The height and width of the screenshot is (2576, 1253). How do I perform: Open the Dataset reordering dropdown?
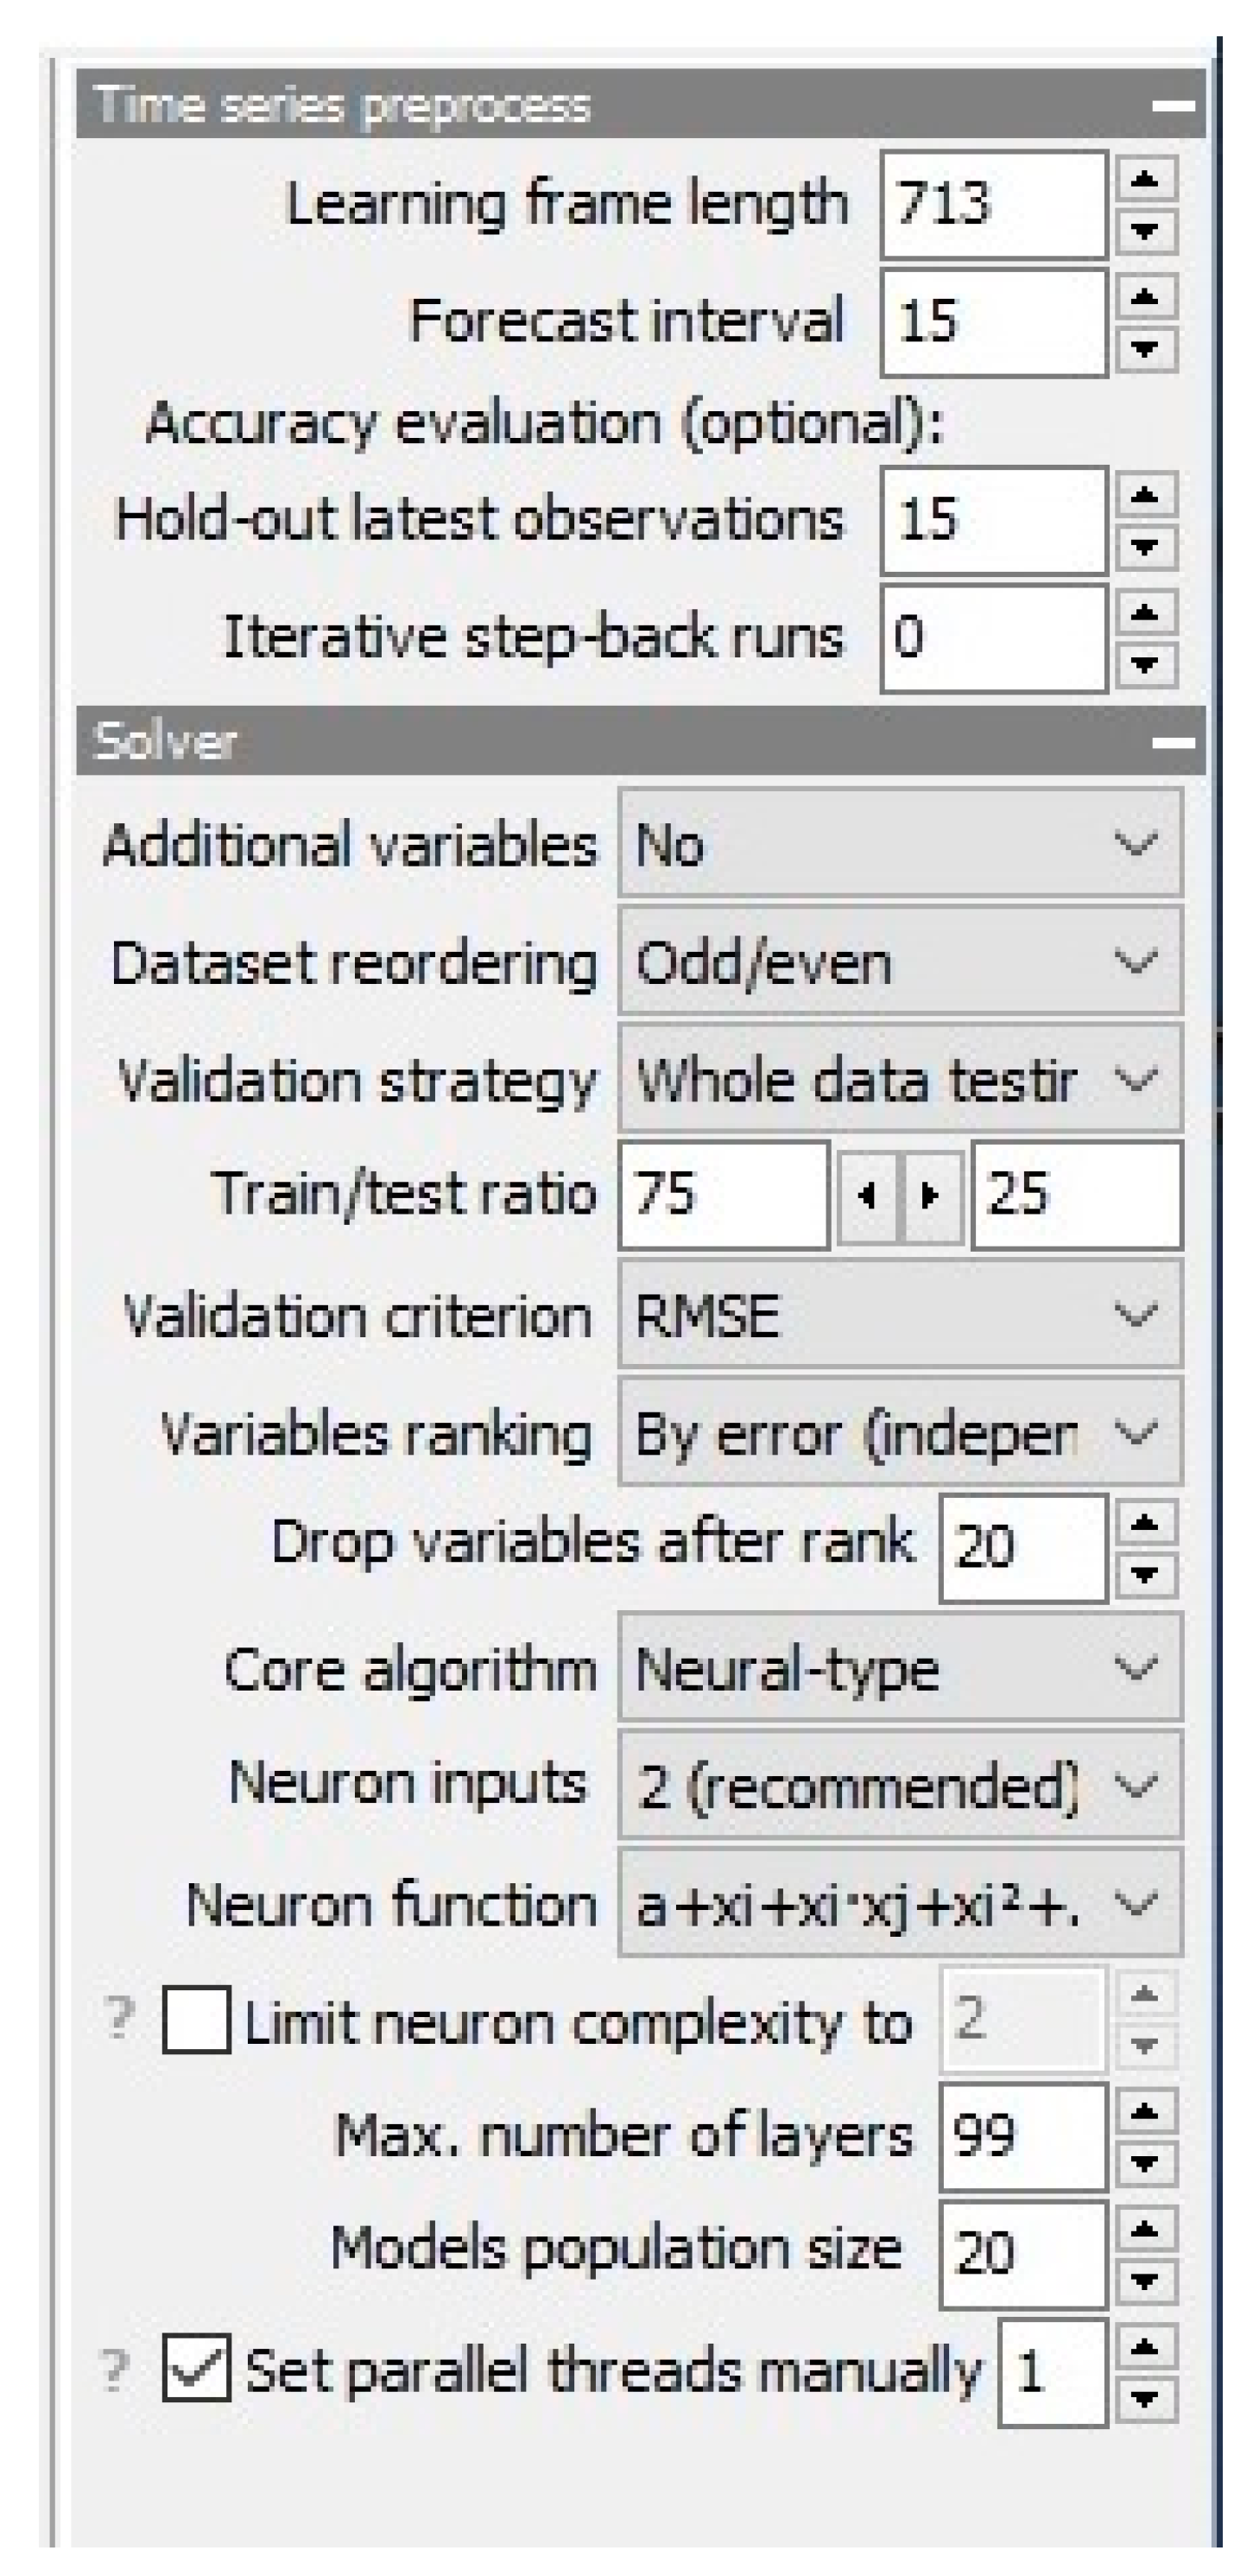click(900, 963)
